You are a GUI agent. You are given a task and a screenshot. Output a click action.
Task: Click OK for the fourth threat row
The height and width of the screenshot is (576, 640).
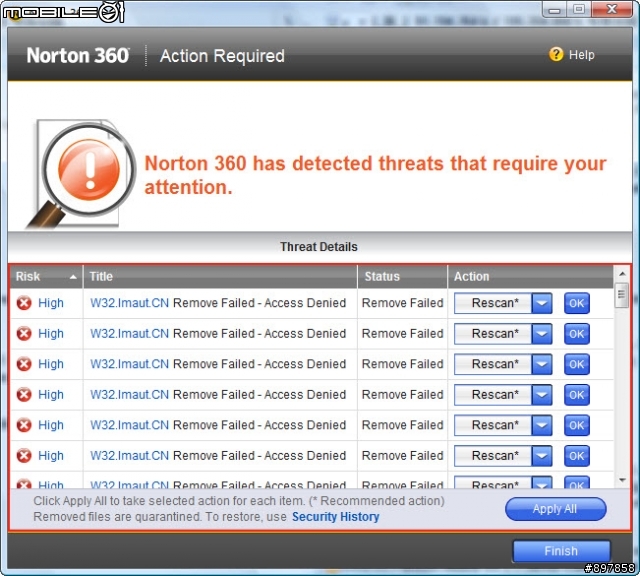tap(577, 395)
